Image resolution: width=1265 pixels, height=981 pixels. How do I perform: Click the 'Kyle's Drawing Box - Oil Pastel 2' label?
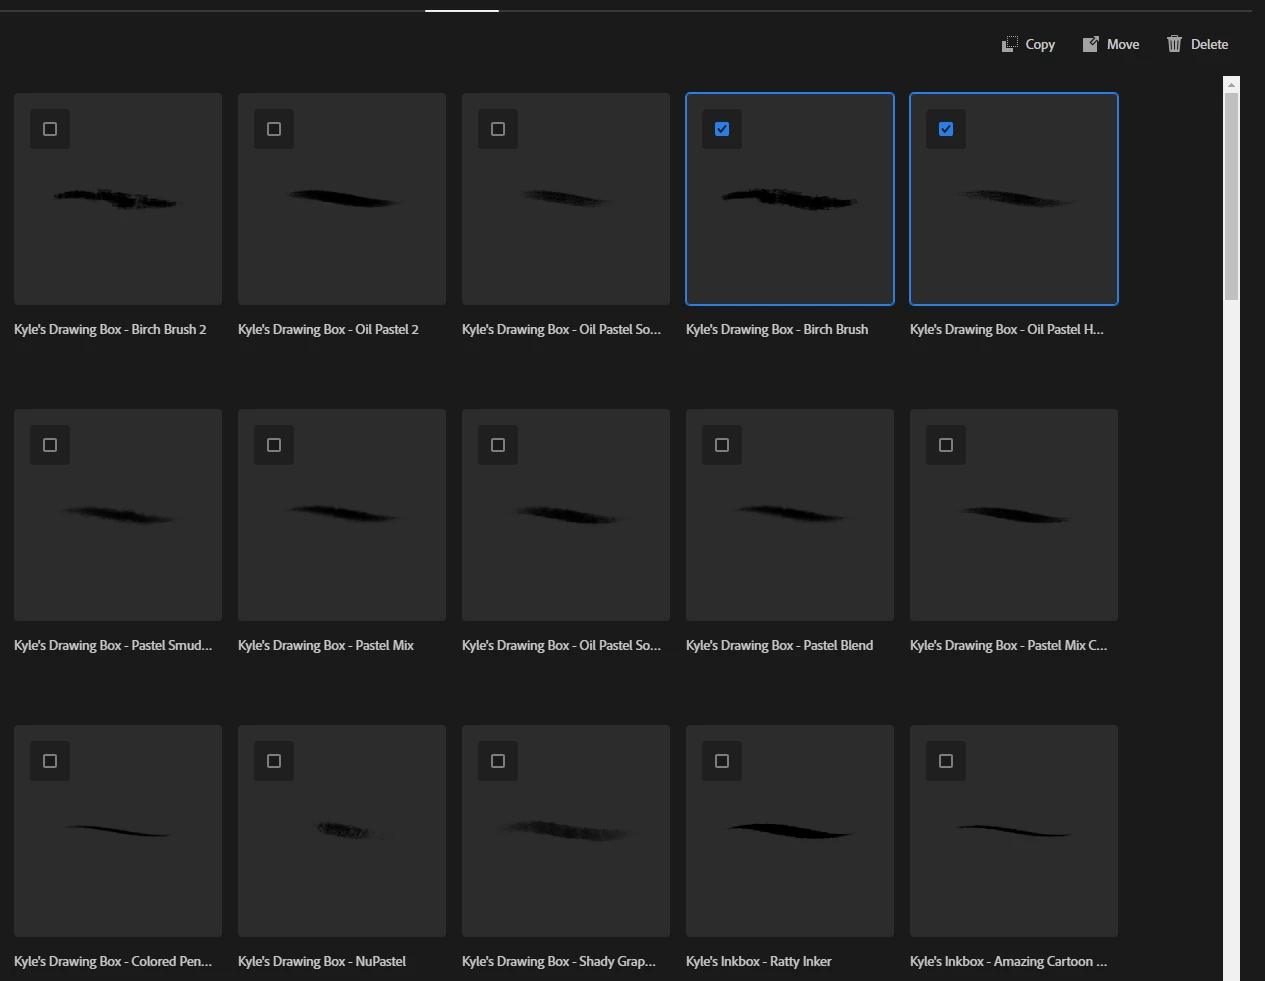pos(328,329)
